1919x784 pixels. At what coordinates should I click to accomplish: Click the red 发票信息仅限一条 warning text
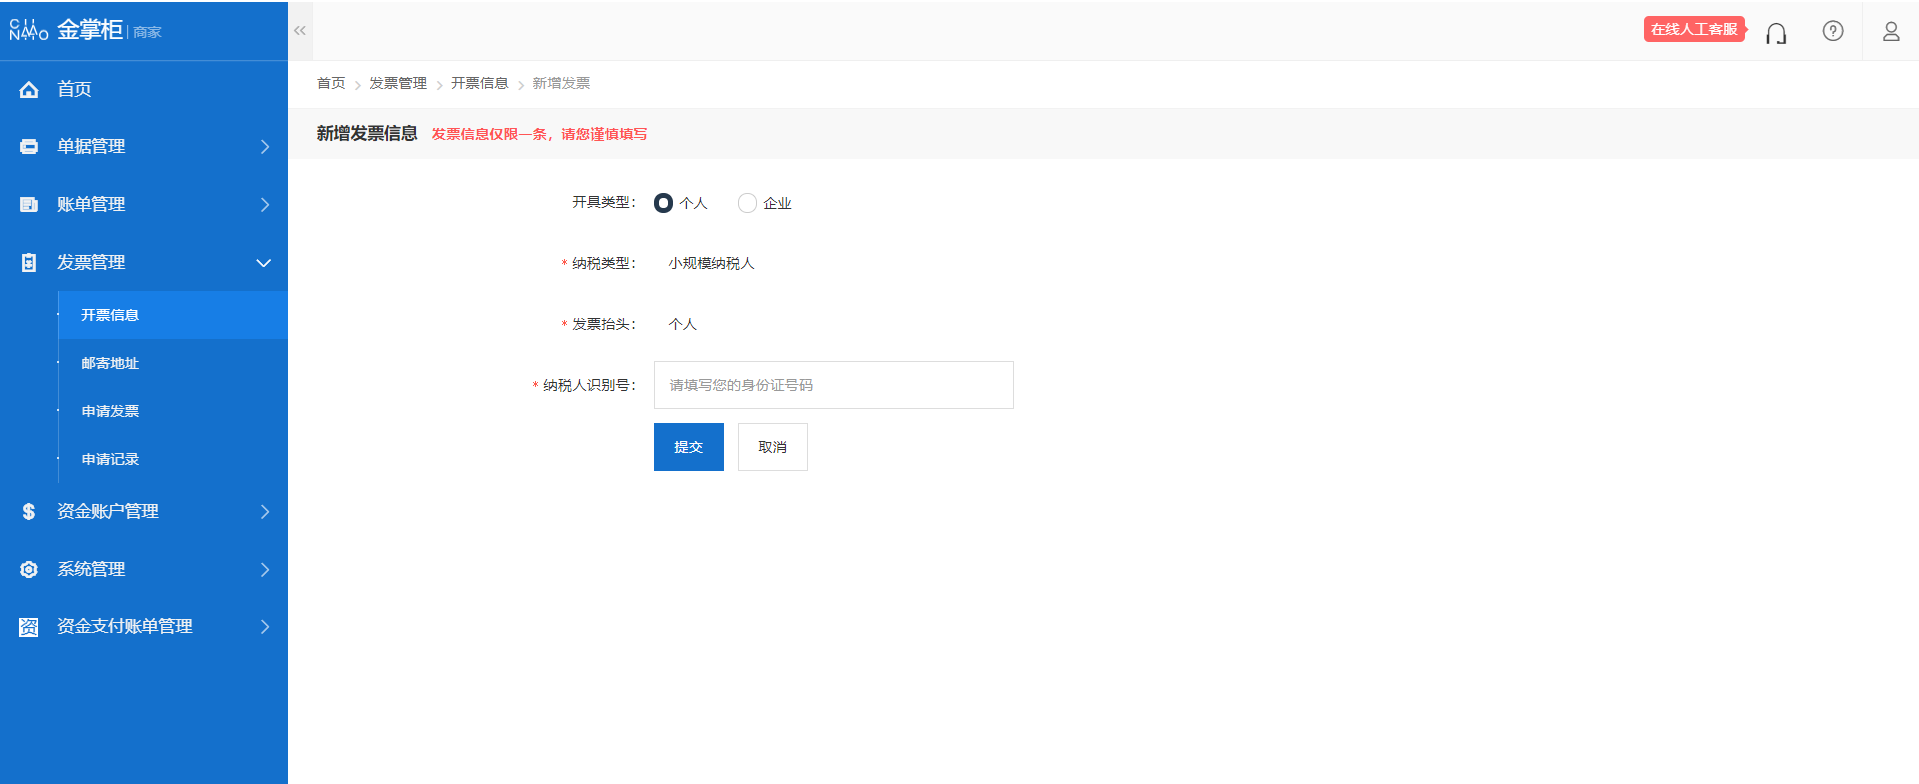539,134
